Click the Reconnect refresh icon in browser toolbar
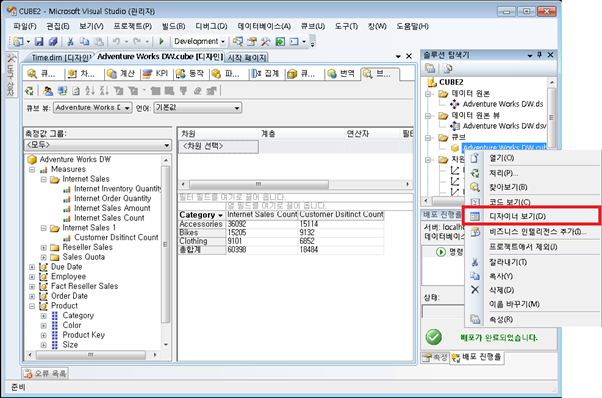The height and width of the screenshot is (398, 602). (x=29, y=91)
